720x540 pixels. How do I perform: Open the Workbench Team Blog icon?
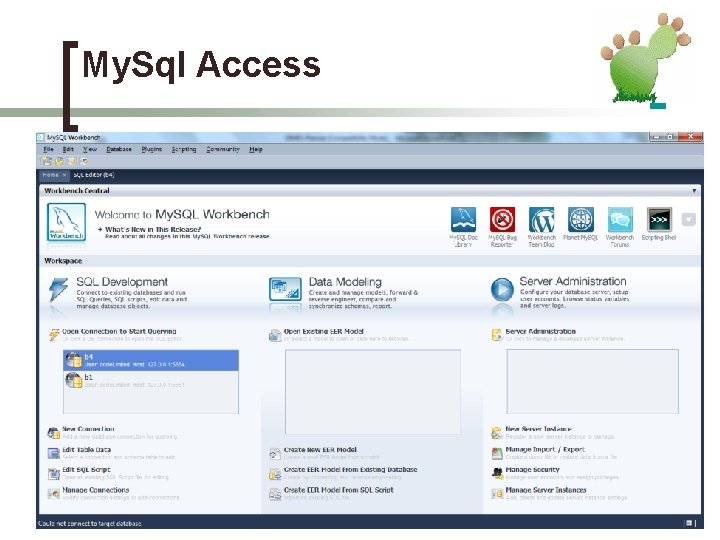pyautogui.click(x=542, y=219)
